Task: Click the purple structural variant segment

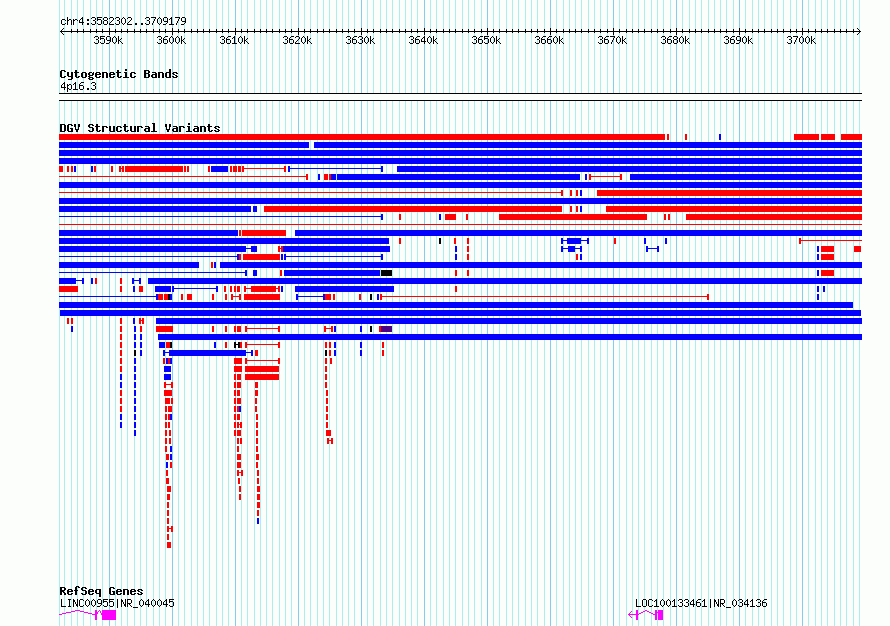Action: coord(386,329)
